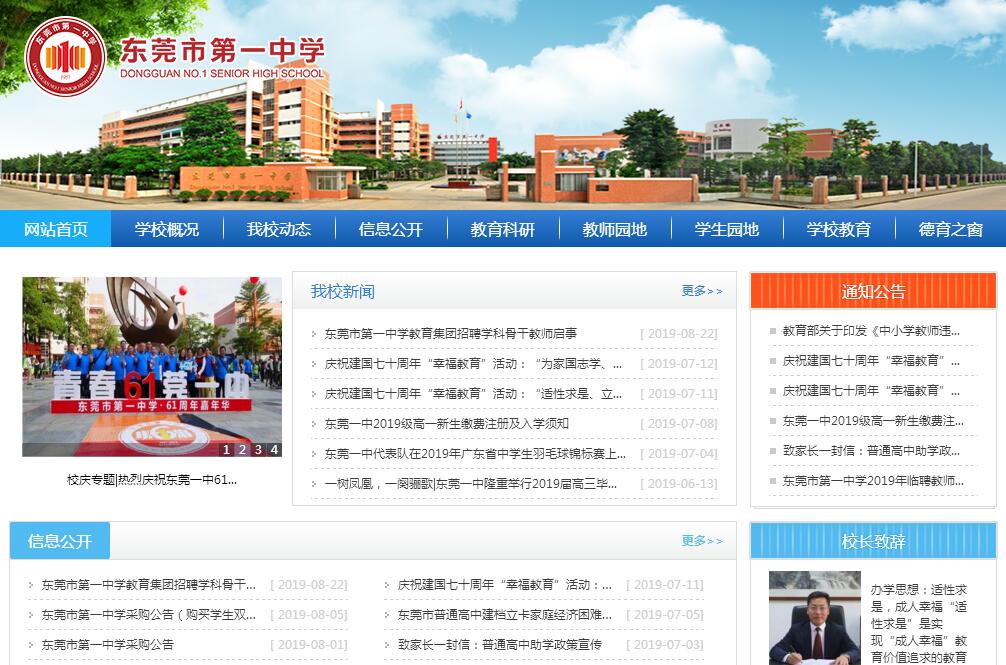Click the Dongguan No.1 school logo emblem

(x=65, y=57)
